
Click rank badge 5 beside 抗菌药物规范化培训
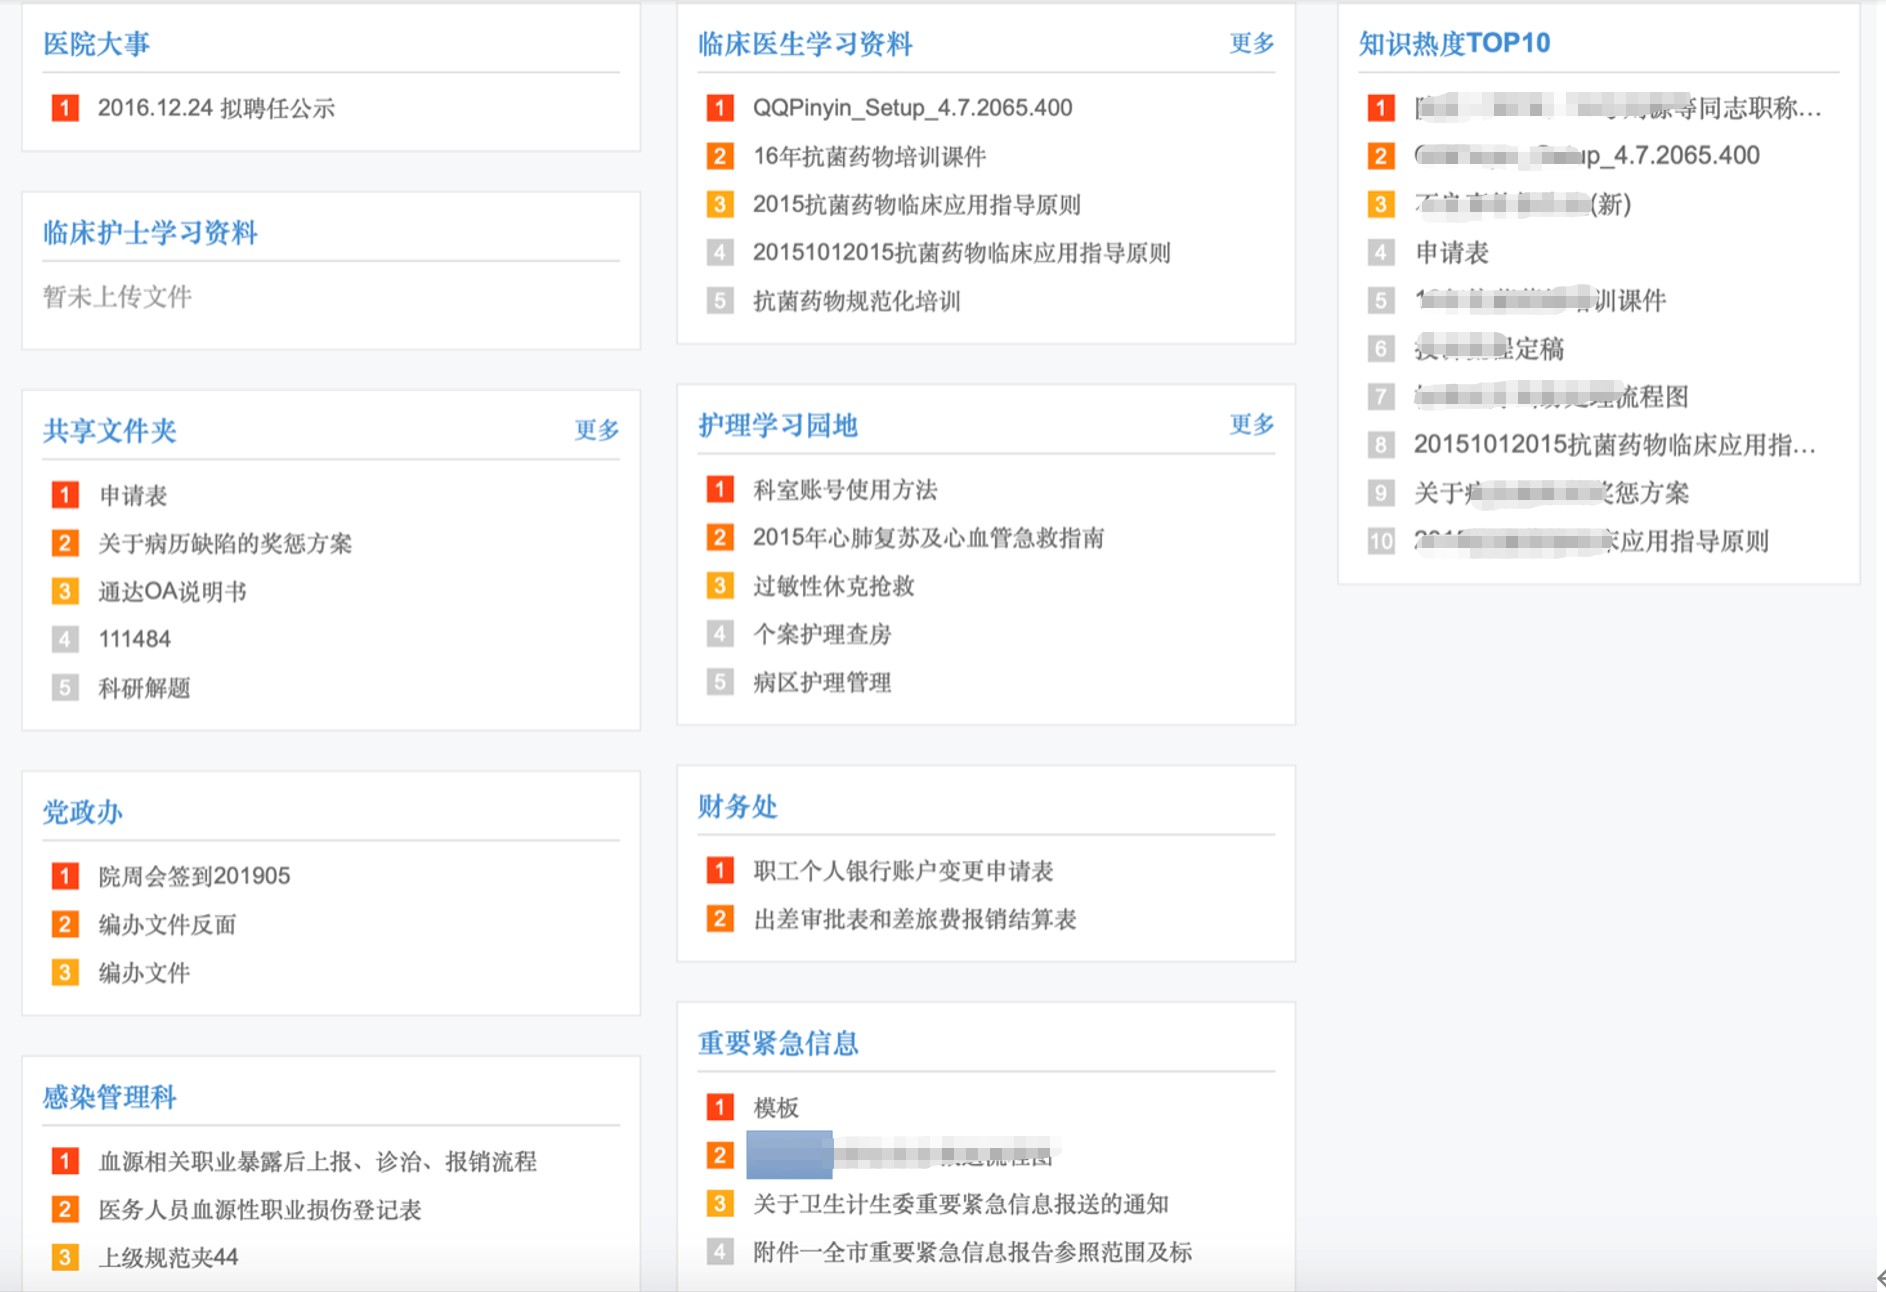[719, 301]
